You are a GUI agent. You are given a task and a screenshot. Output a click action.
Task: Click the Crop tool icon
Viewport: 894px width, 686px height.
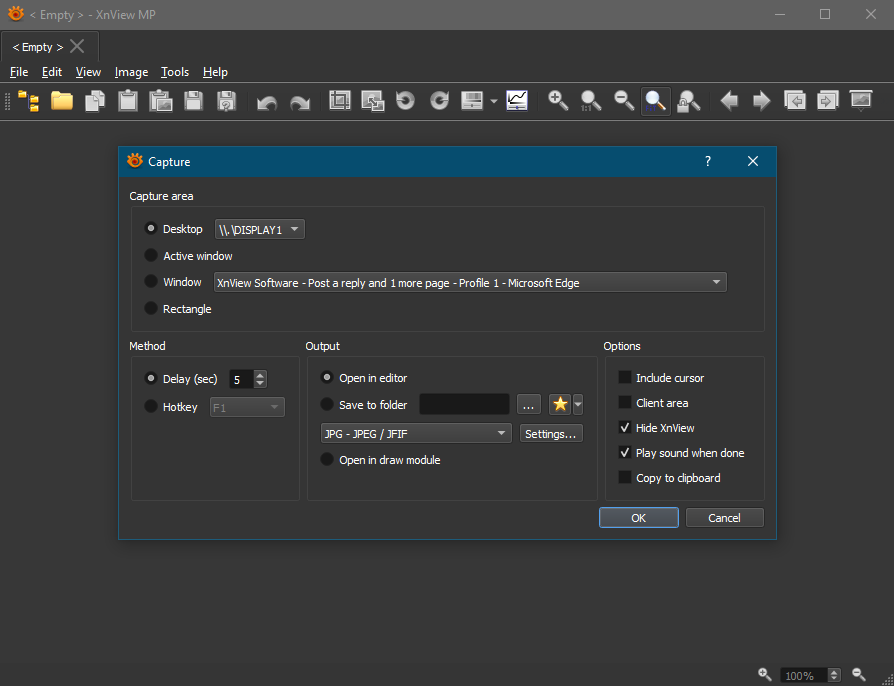pyautogui.click(x=340, y=101)
